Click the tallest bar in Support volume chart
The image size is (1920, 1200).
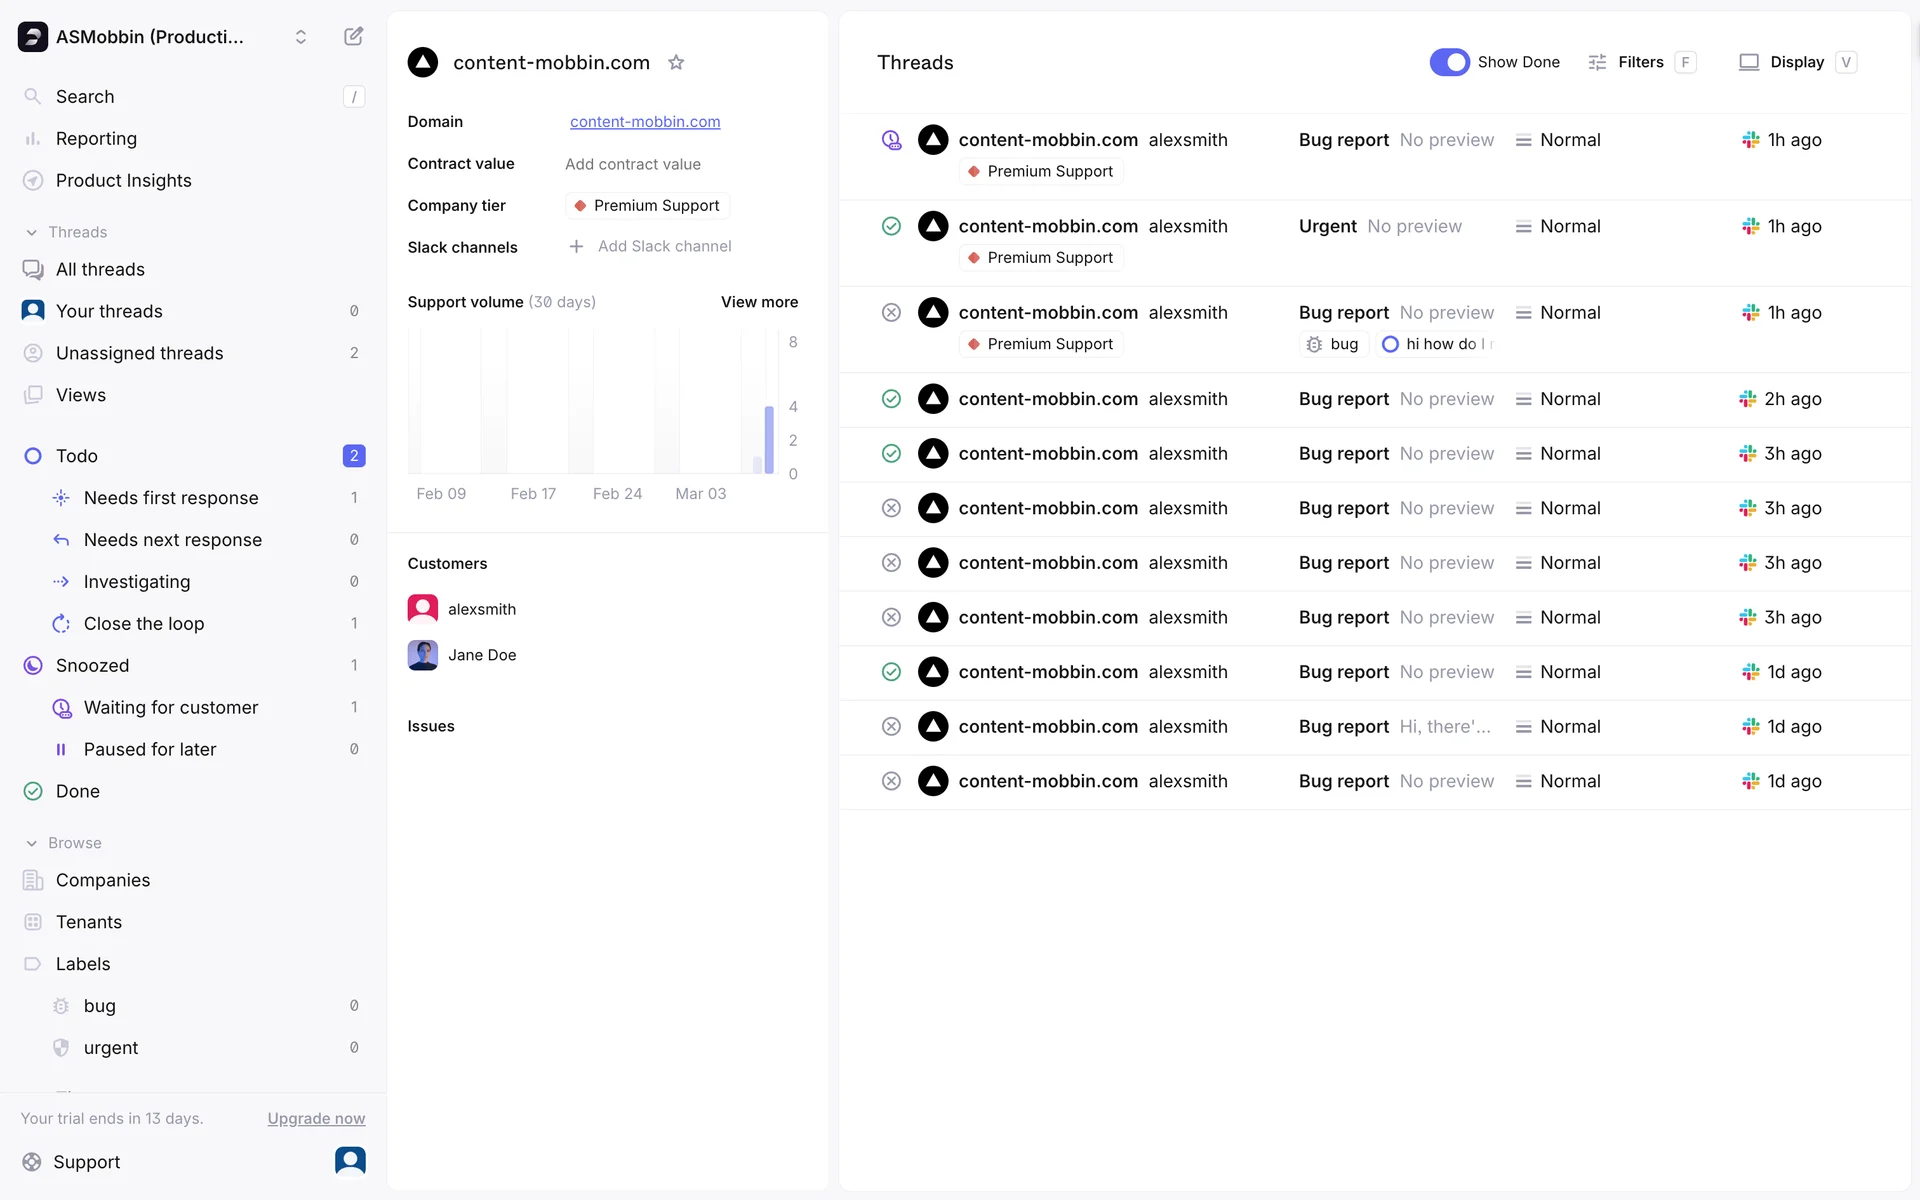[x=769, y=440]
